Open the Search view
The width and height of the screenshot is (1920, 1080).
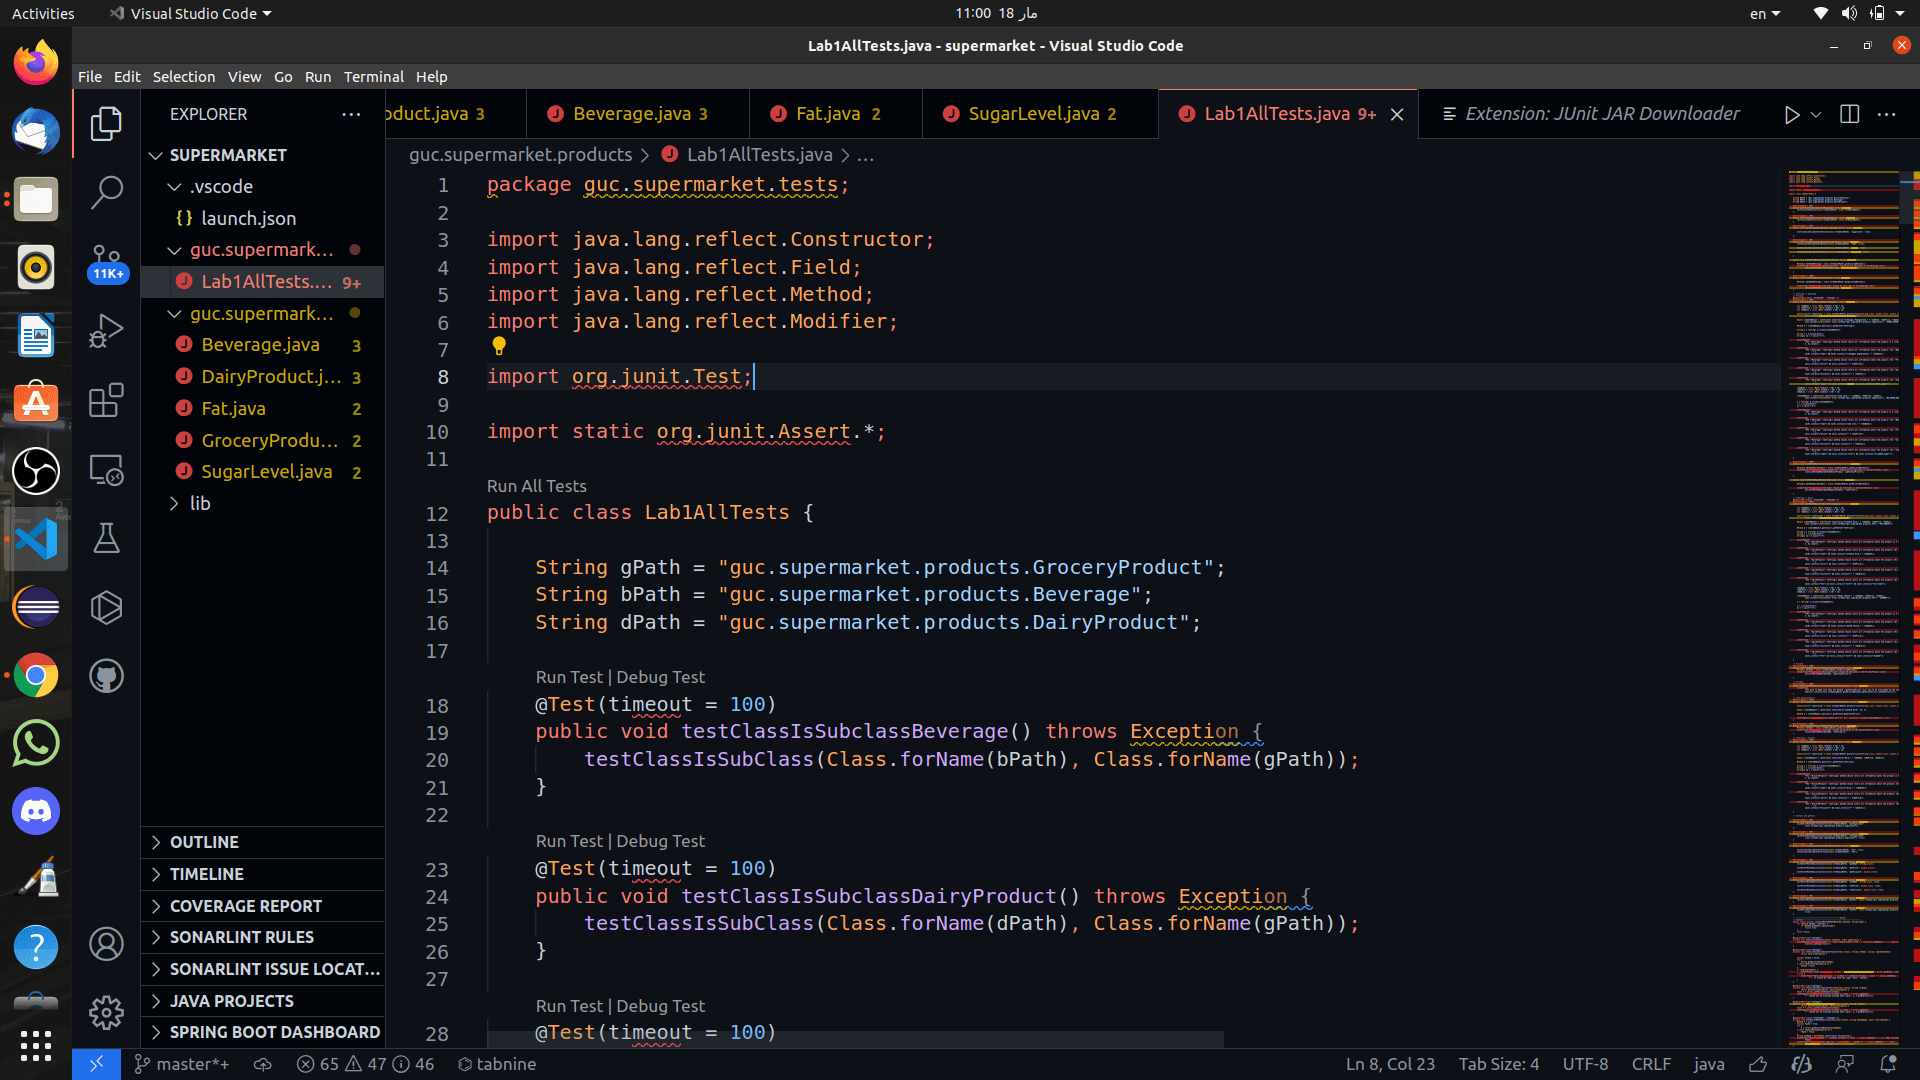(106, 192)
